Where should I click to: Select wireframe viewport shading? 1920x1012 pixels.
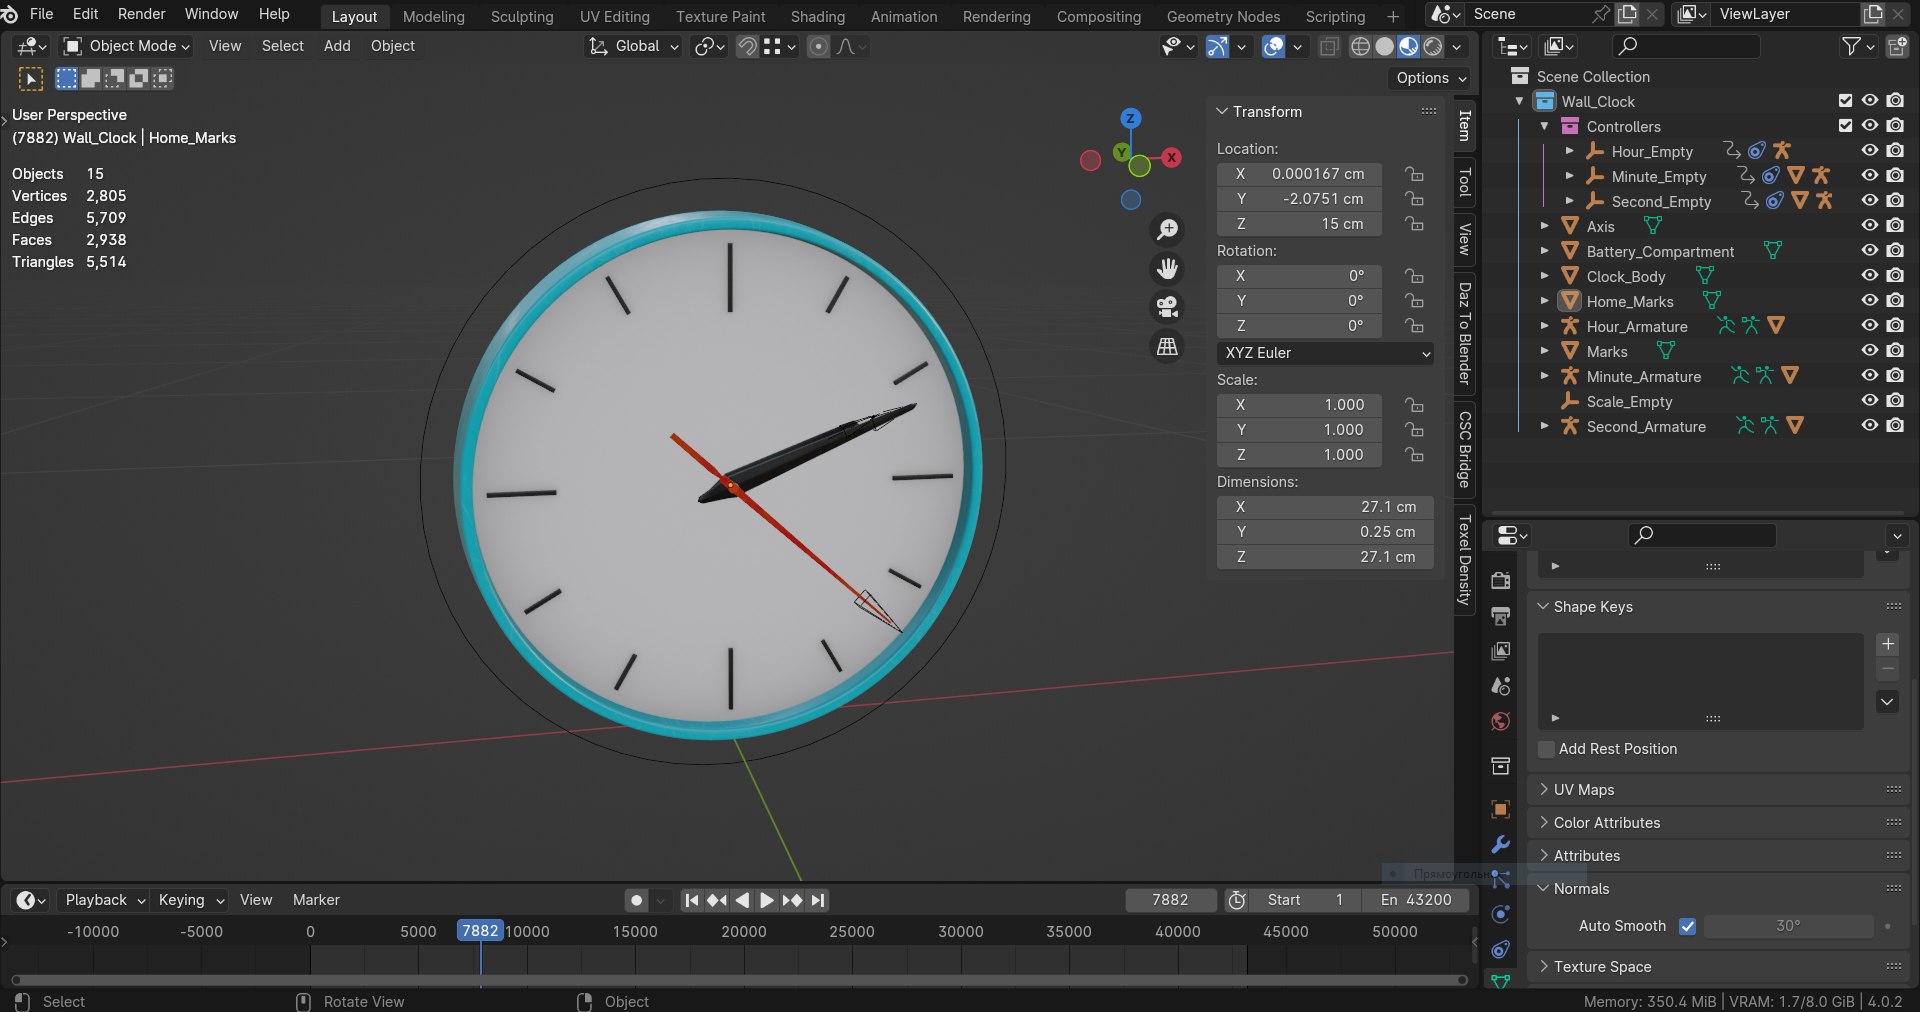click(x=1360, y=47)
